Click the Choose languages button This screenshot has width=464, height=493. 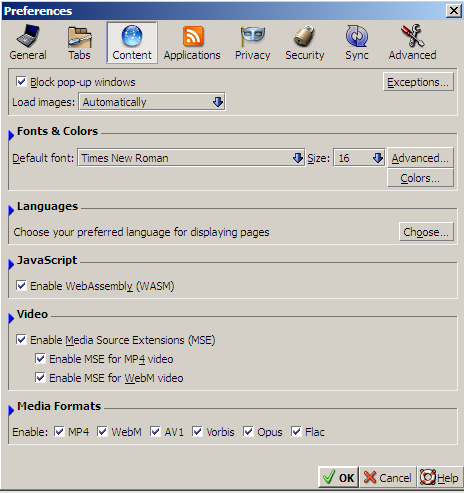426,232
